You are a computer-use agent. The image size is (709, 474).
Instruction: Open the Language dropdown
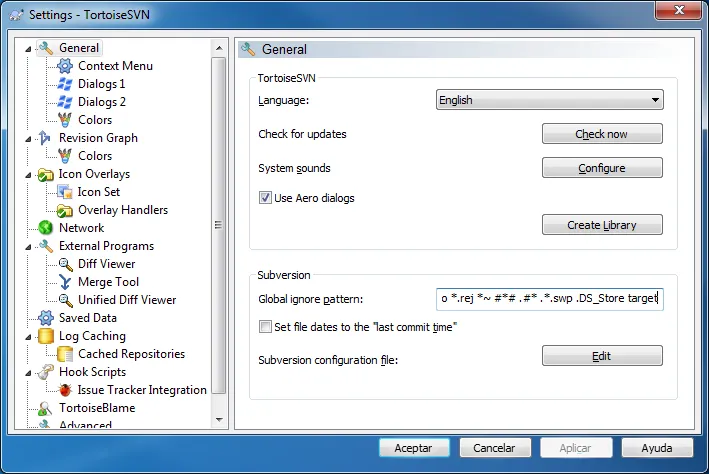(x=549, y=100)
